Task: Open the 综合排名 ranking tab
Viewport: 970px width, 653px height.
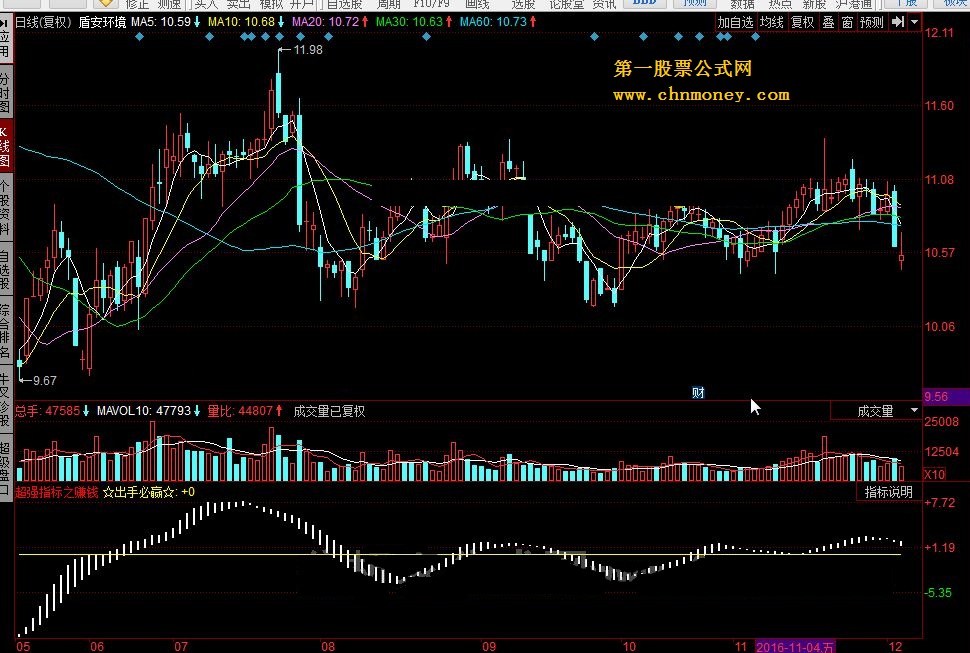Action: [x=5, y=330]
